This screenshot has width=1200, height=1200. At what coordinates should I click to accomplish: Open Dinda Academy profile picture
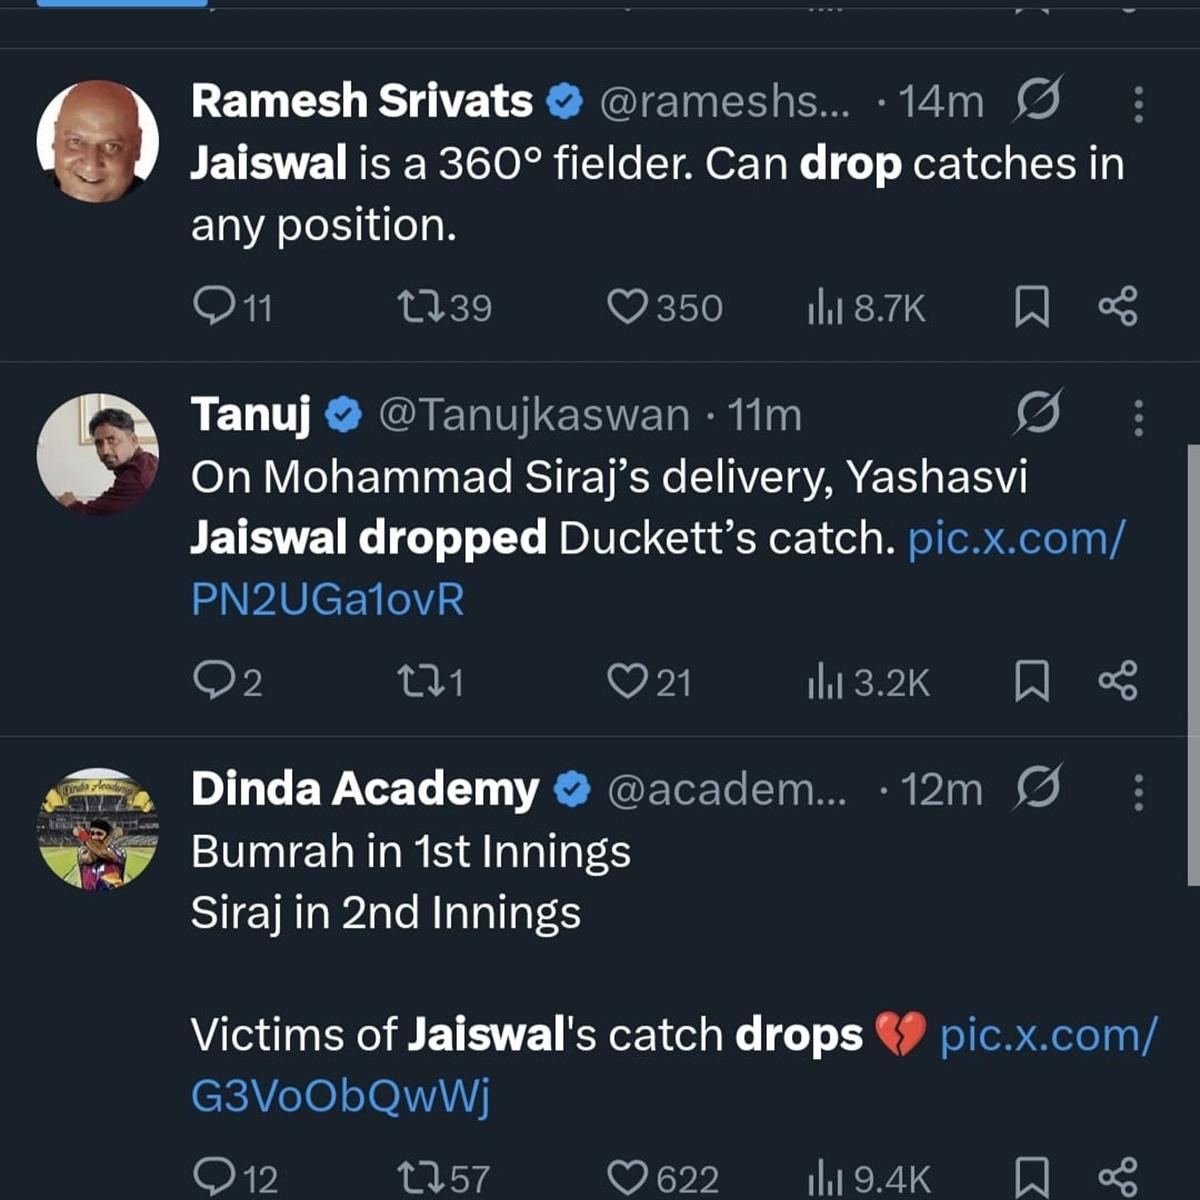click(x=97, y=829)
